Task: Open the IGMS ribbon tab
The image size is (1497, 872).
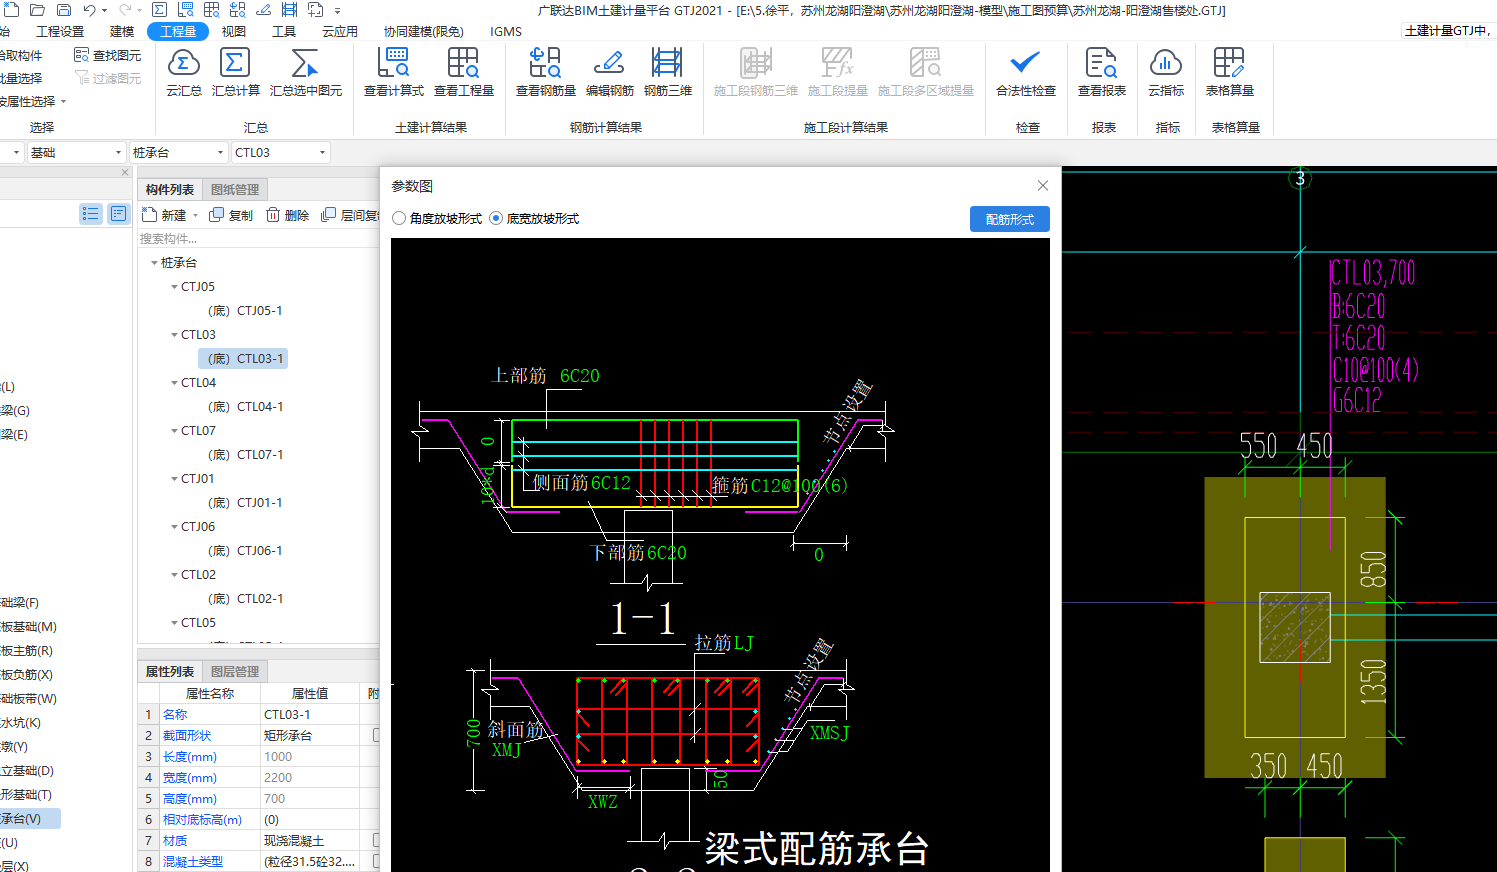Action: pyautogui.click(x=506, y=31)
